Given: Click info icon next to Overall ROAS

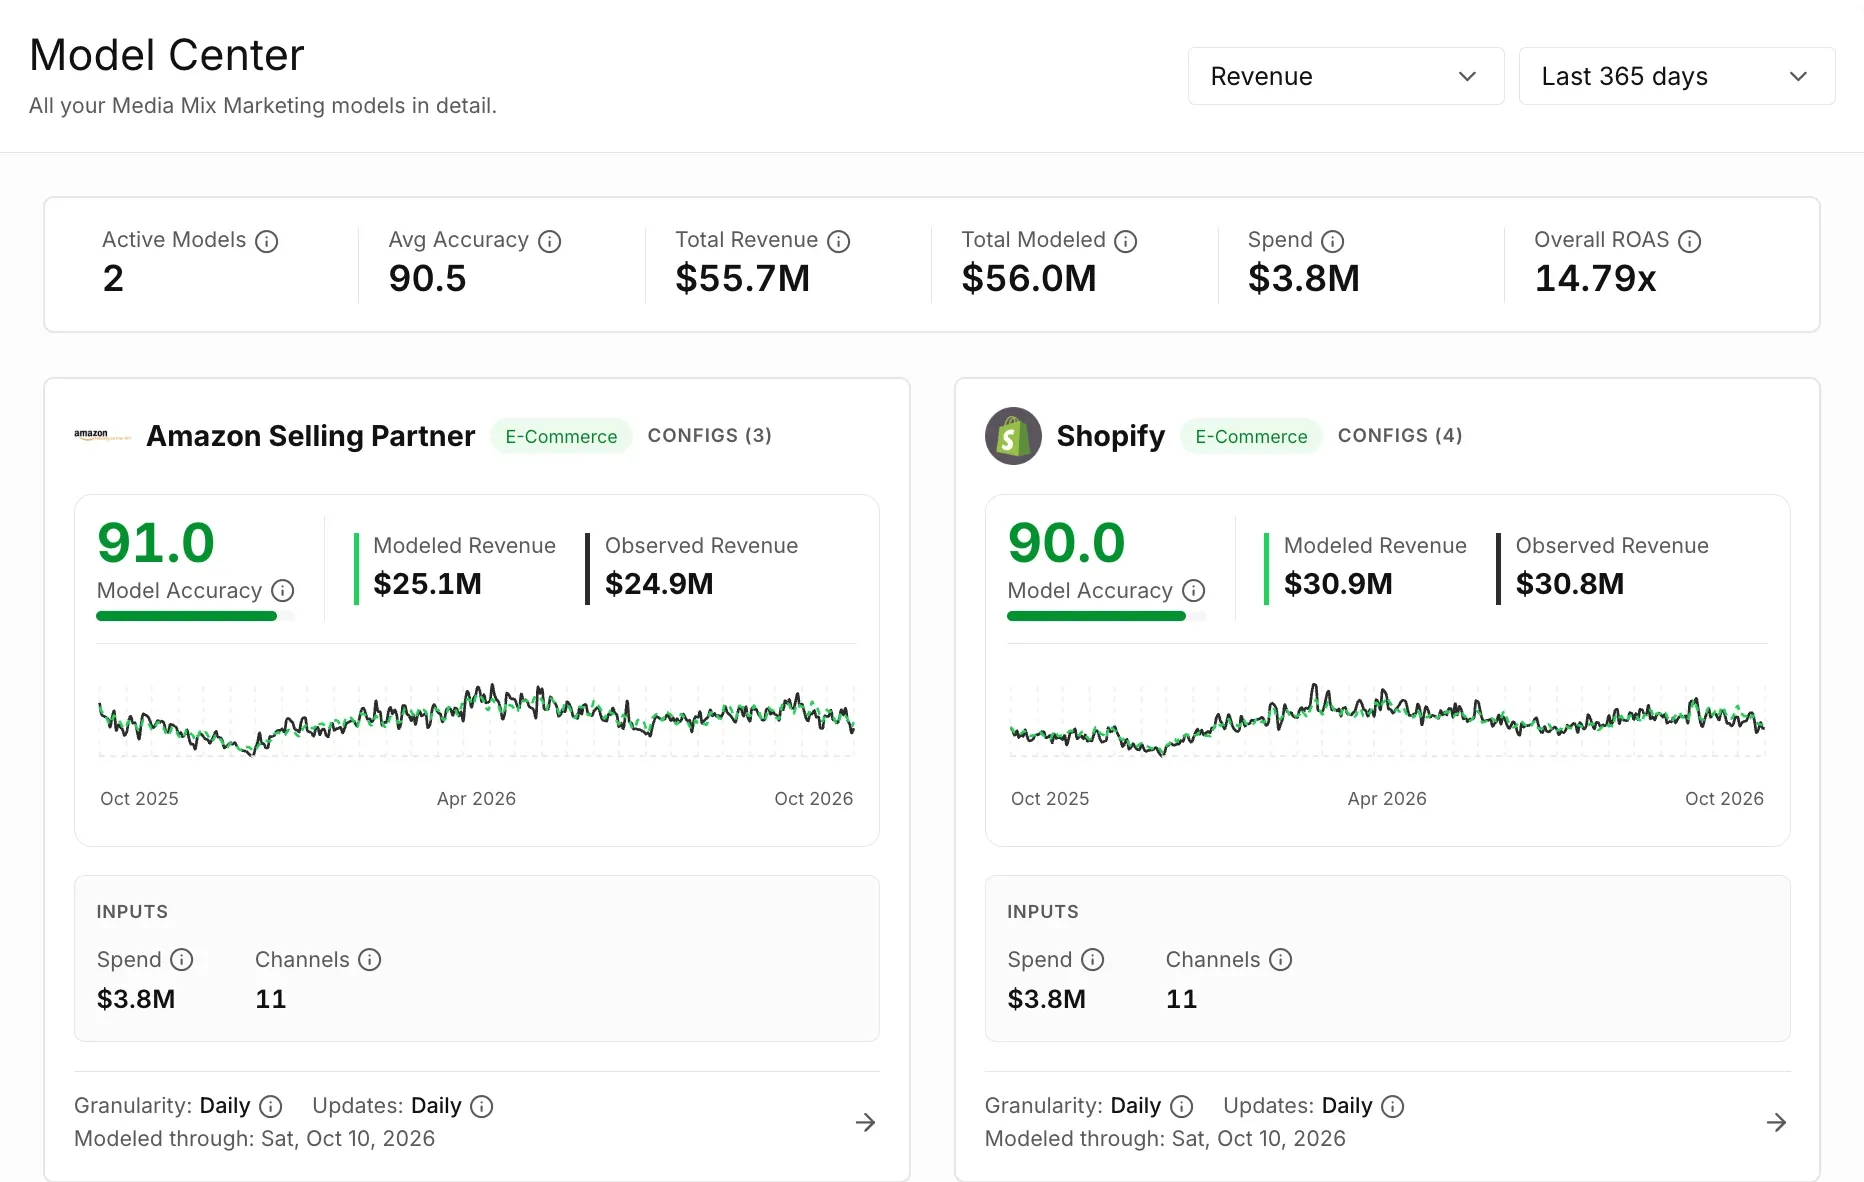Looking at the screenshot, I should (x=1689, y=241).
